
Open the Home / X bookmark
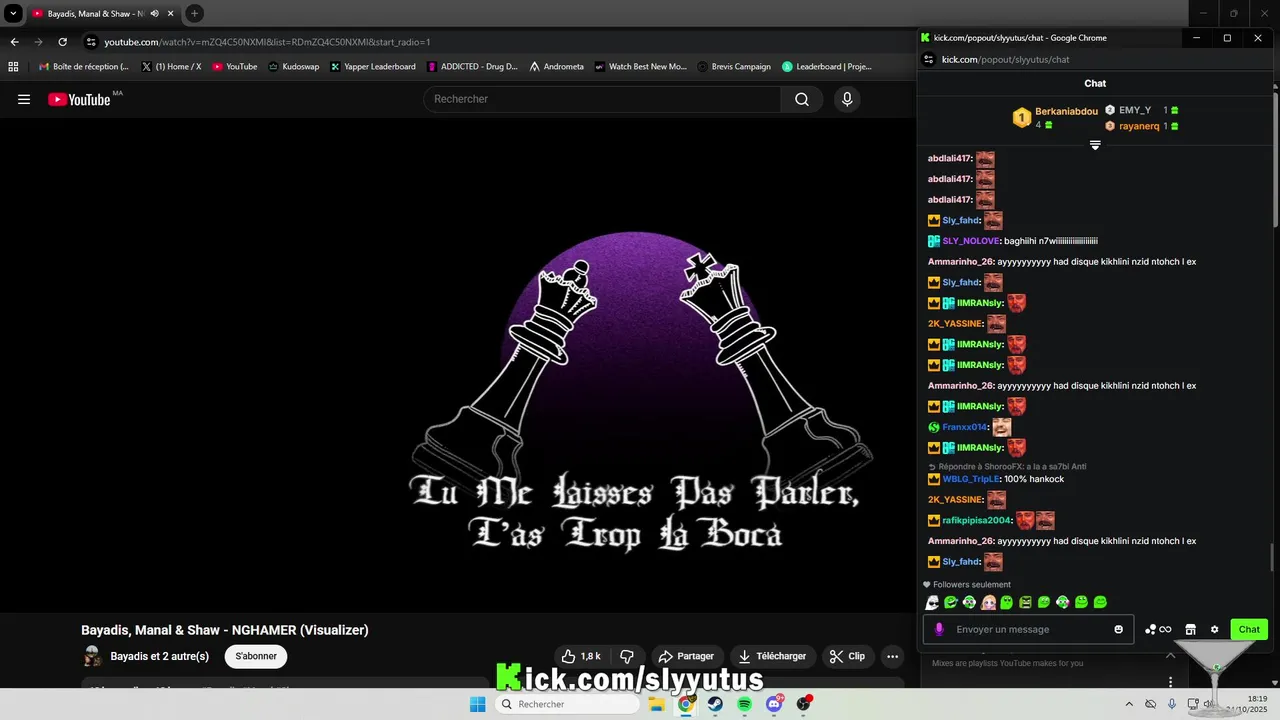[171, 67]
